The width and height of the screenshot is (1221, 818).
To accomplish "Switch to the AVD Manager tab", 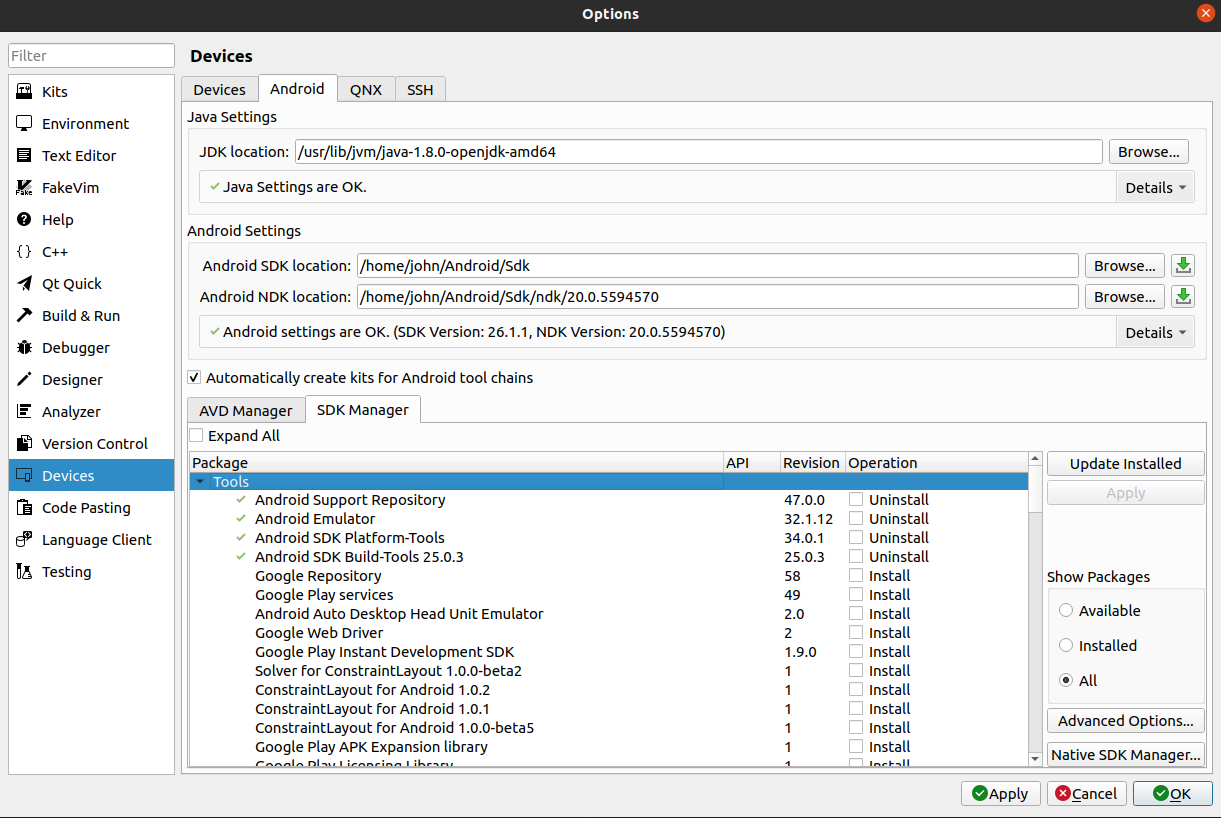I will 245,411.
